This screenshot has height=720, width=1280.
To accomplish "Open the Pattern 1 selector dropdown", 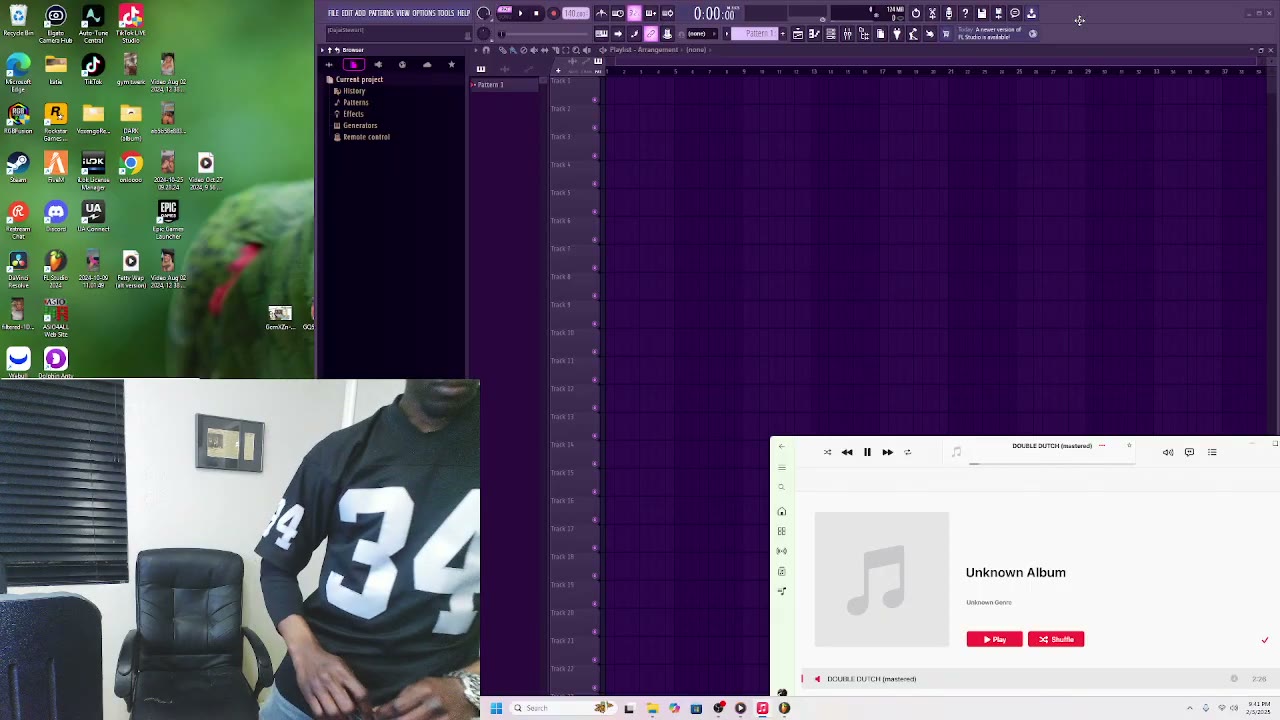I will 757,34.
